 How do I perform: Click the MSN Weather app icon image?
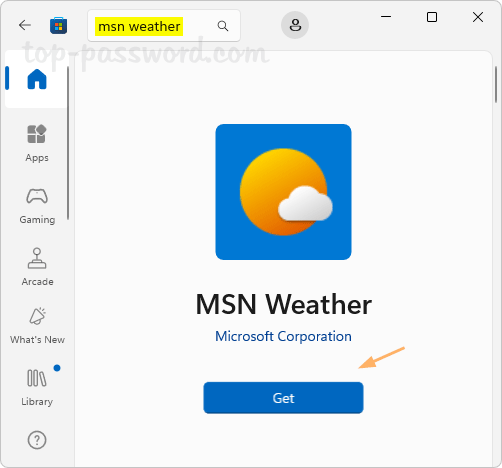[x=283, y=192]
